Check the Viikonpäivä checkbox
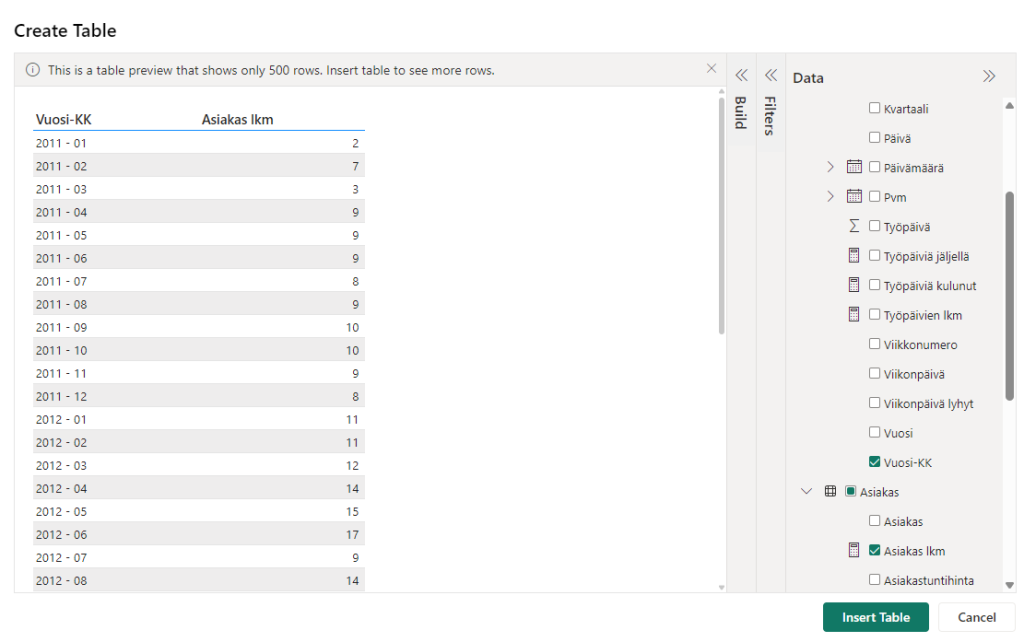This screenshot has width=1024, height=642. coord(874,373)
